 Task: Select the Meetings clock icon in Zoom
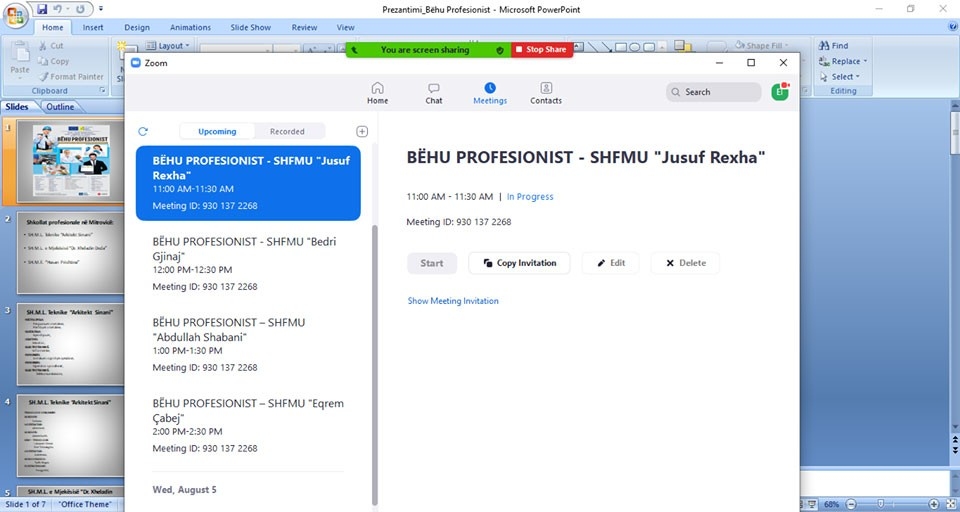[x=490, y=88]
